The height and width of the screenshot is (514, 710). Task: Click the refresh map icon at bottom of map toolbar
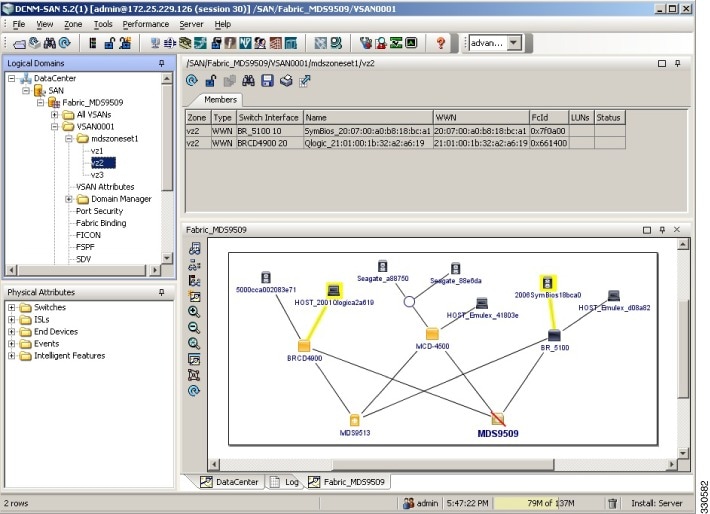coord(194,390)
